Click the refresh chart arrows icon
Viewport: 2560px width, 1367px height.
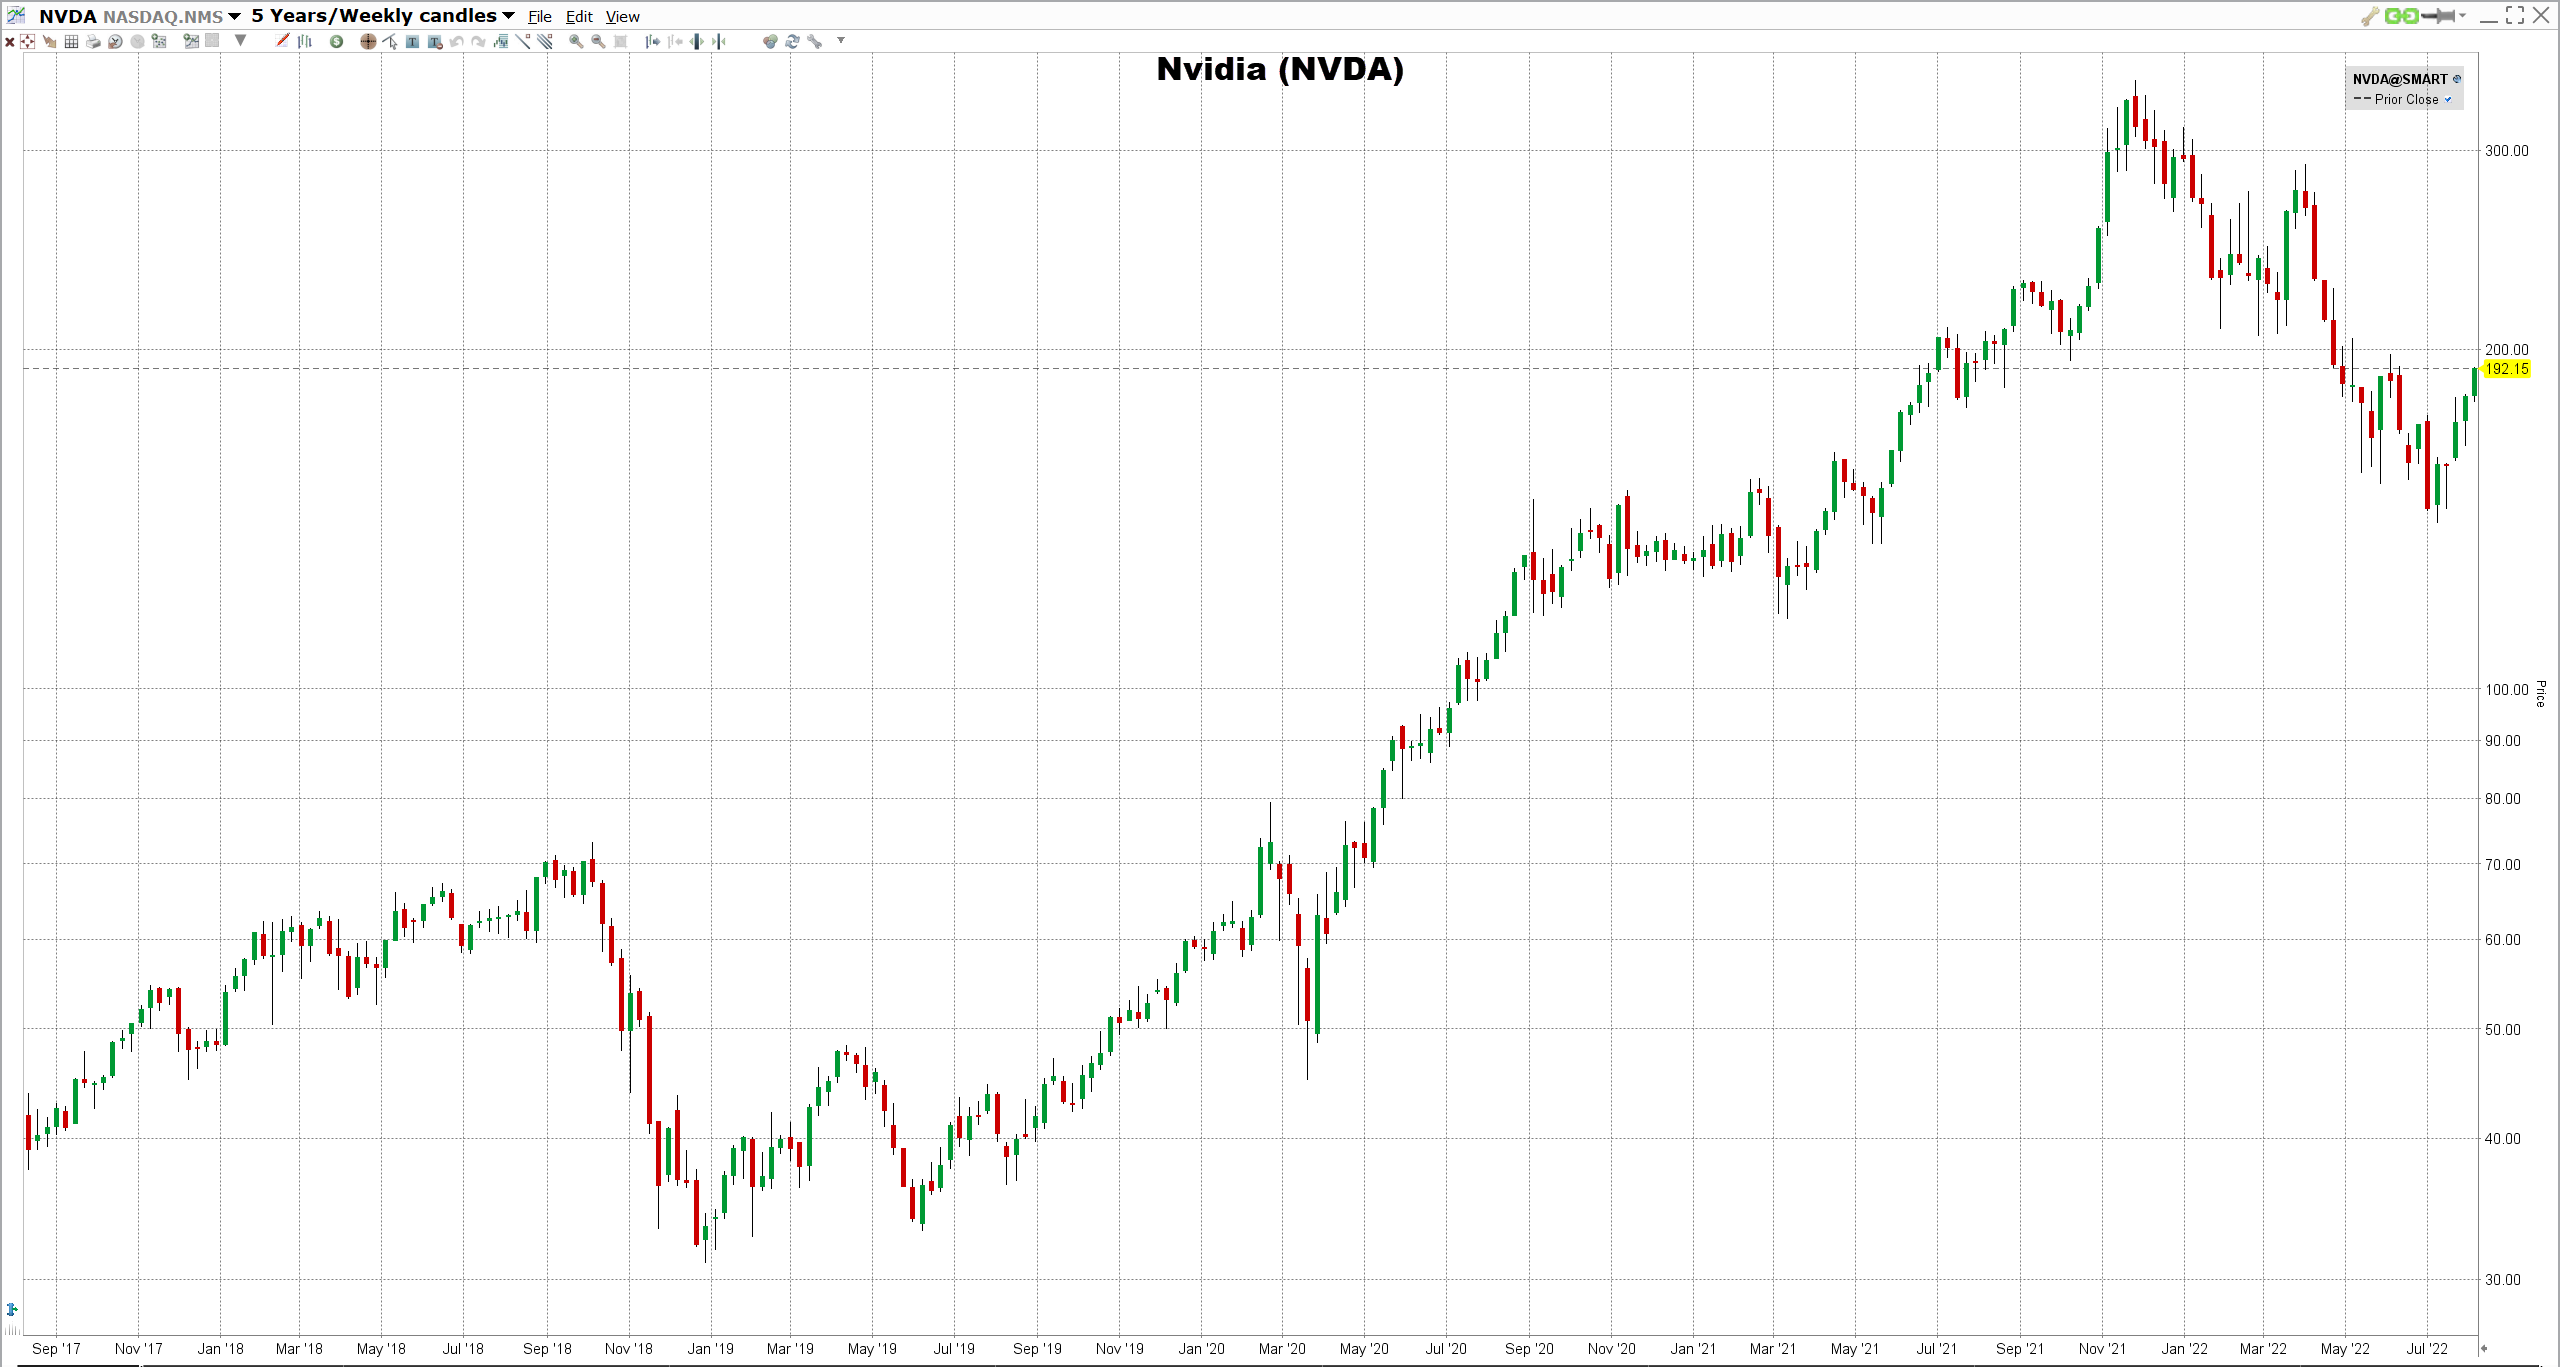[792, 41]
